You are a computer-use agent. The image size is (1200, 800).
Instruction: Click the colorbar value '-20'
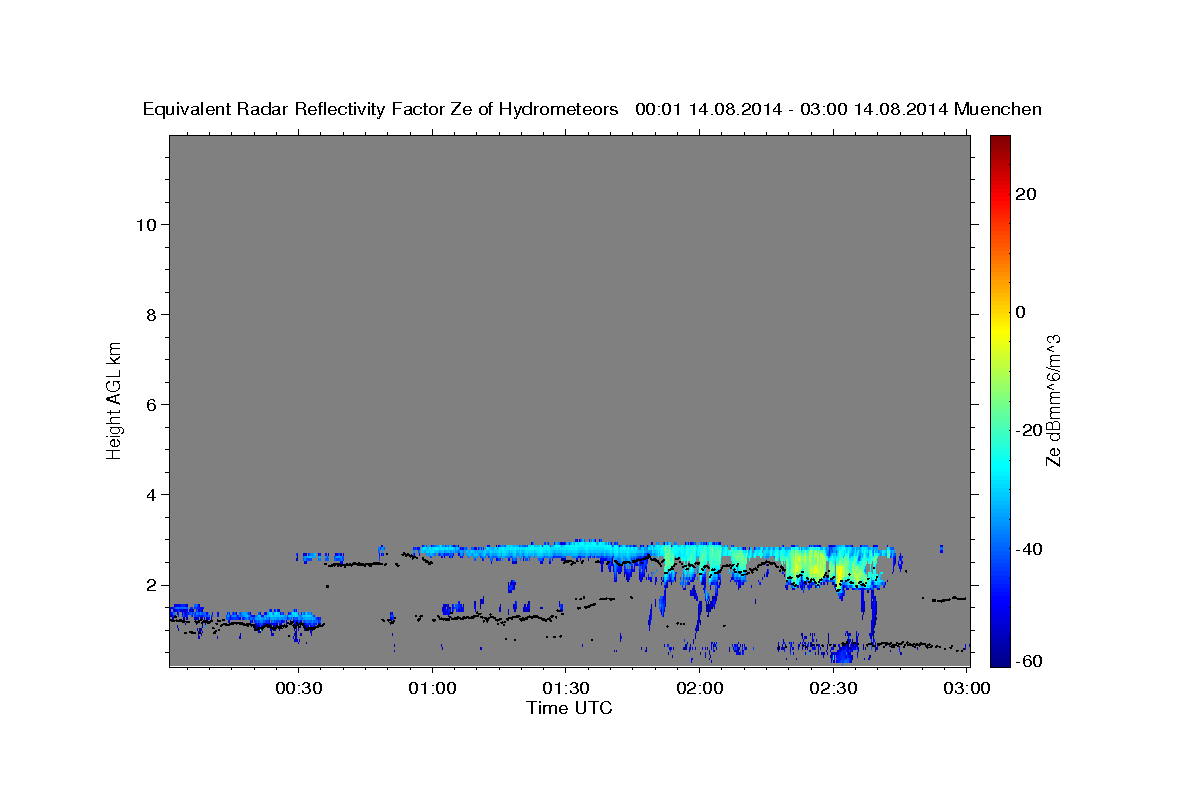tap(1029, 430)
